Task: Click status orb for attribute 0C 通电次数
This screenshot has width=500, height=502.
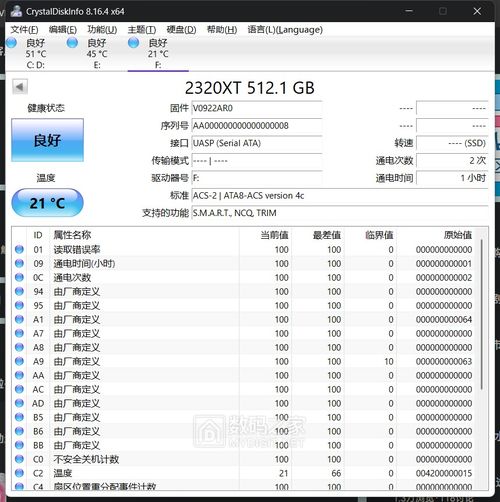Action: (19, 277)
